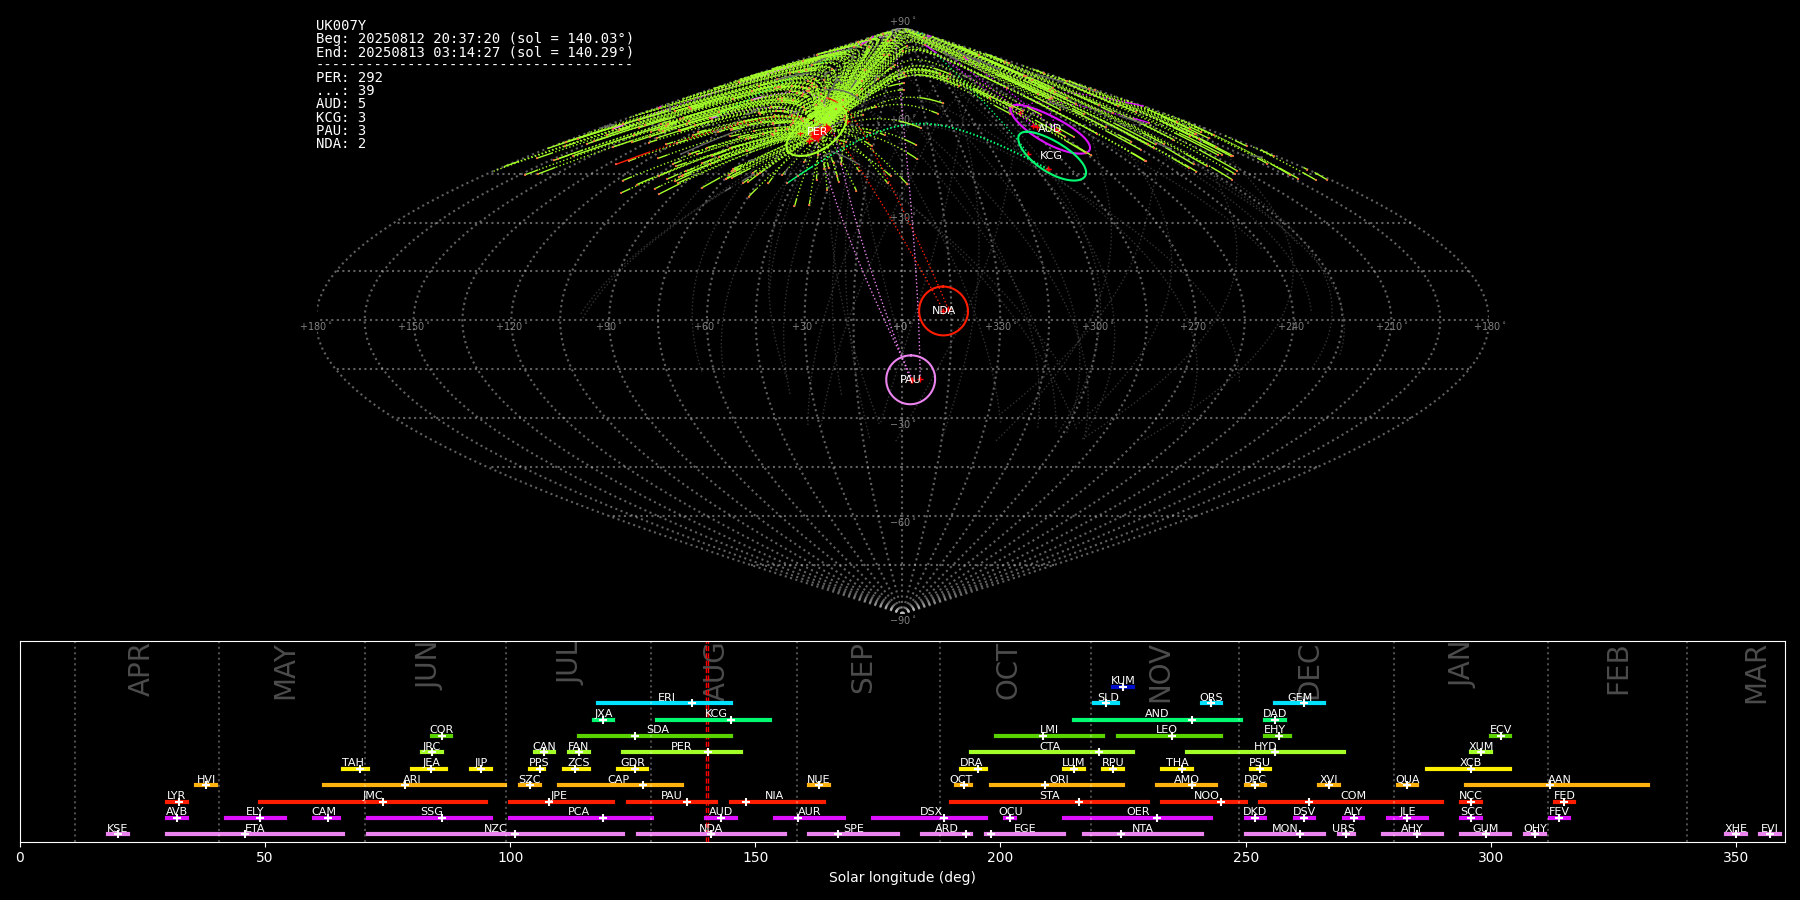Click the AAN orange bar in timeline

pos(1556,785)
